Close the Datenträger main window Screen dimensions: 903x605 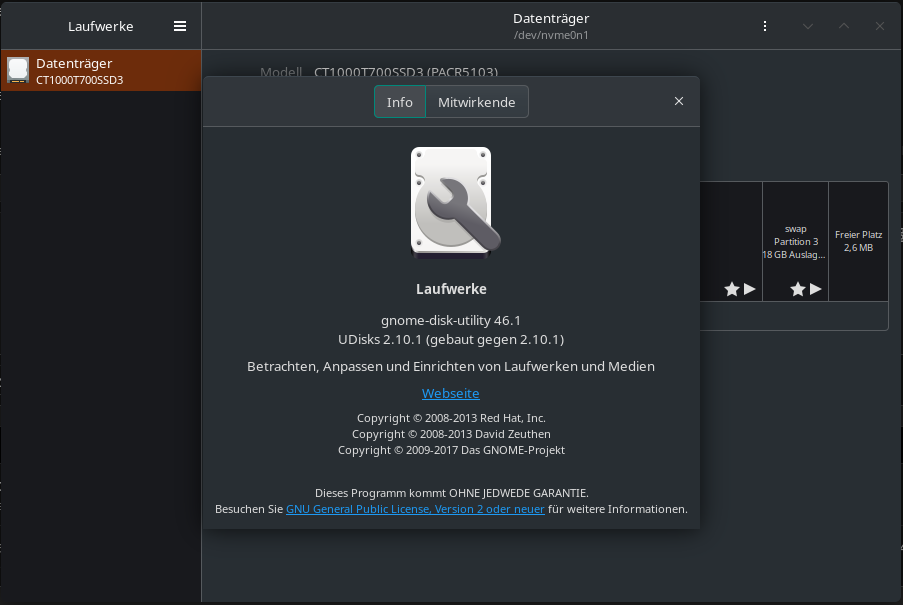(x=879, y=26)
